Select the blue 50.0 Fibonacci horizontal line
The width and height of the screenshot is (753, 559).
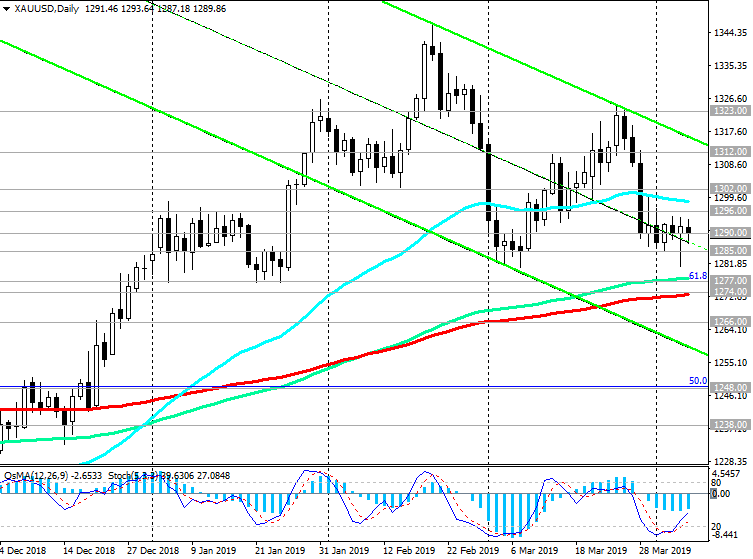coord(354,387)
